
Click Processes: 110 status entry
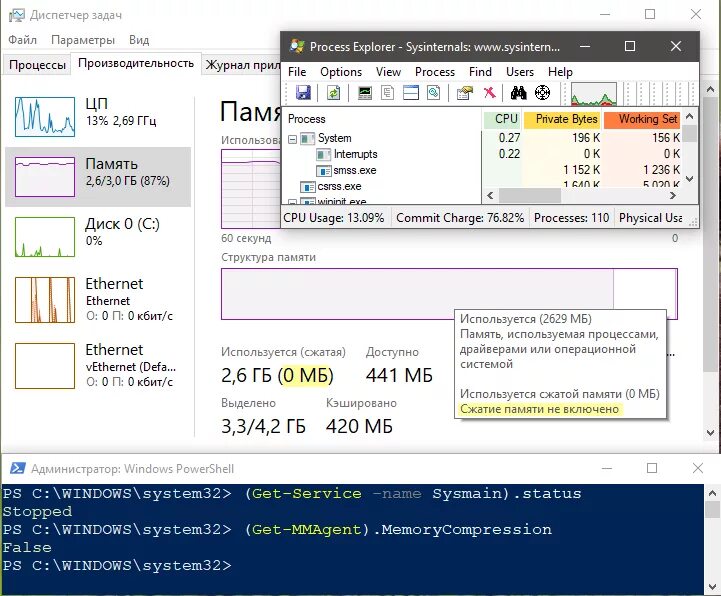point(572,218)
